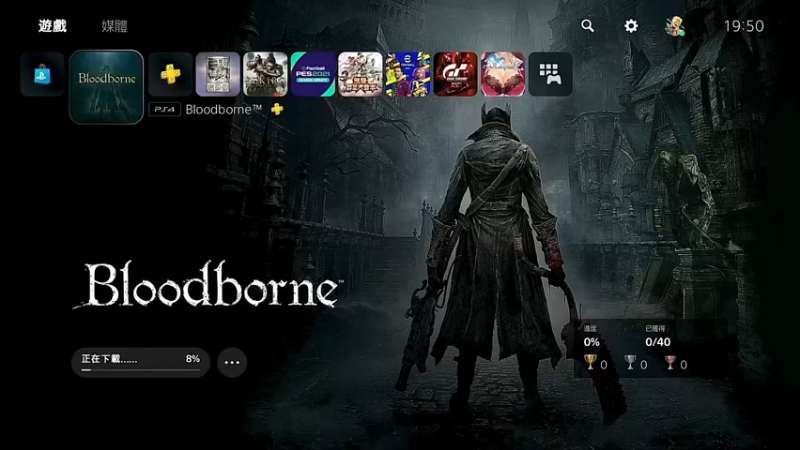The width and height of the screenshot is (800, 450).
Task: Open eFootball PES 2021 tile
Action: click(x=313, y=74)
